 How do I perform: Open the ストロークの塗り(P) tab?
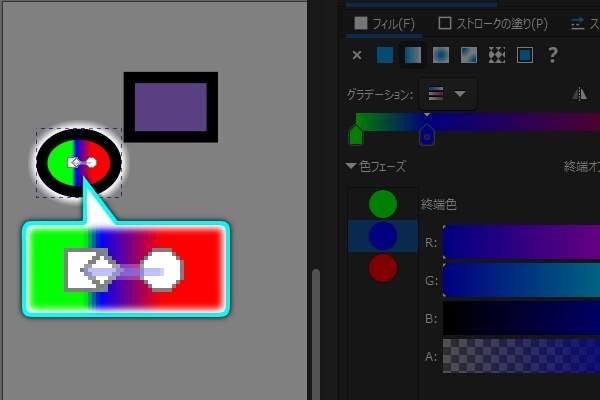[x=493, y=24]
